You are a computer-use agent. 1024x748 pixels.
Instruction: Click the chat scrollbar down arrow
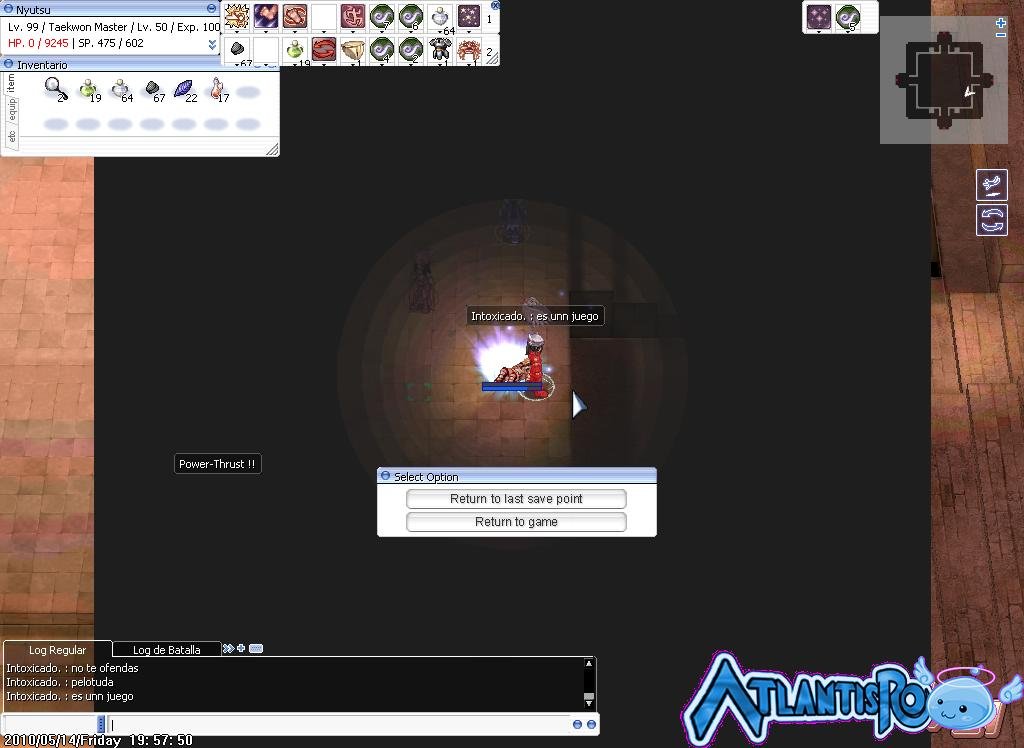coord(588,703)
